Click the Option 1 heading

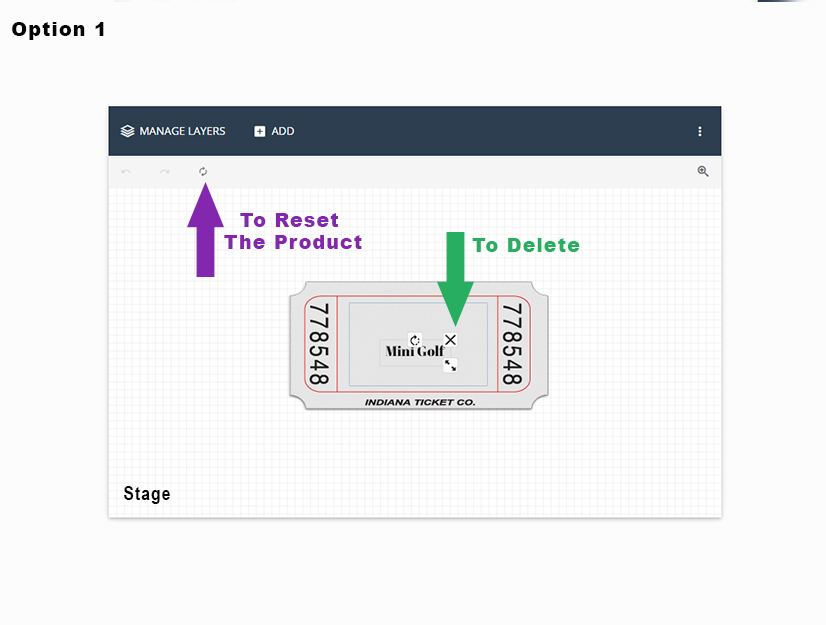[58, 30]
